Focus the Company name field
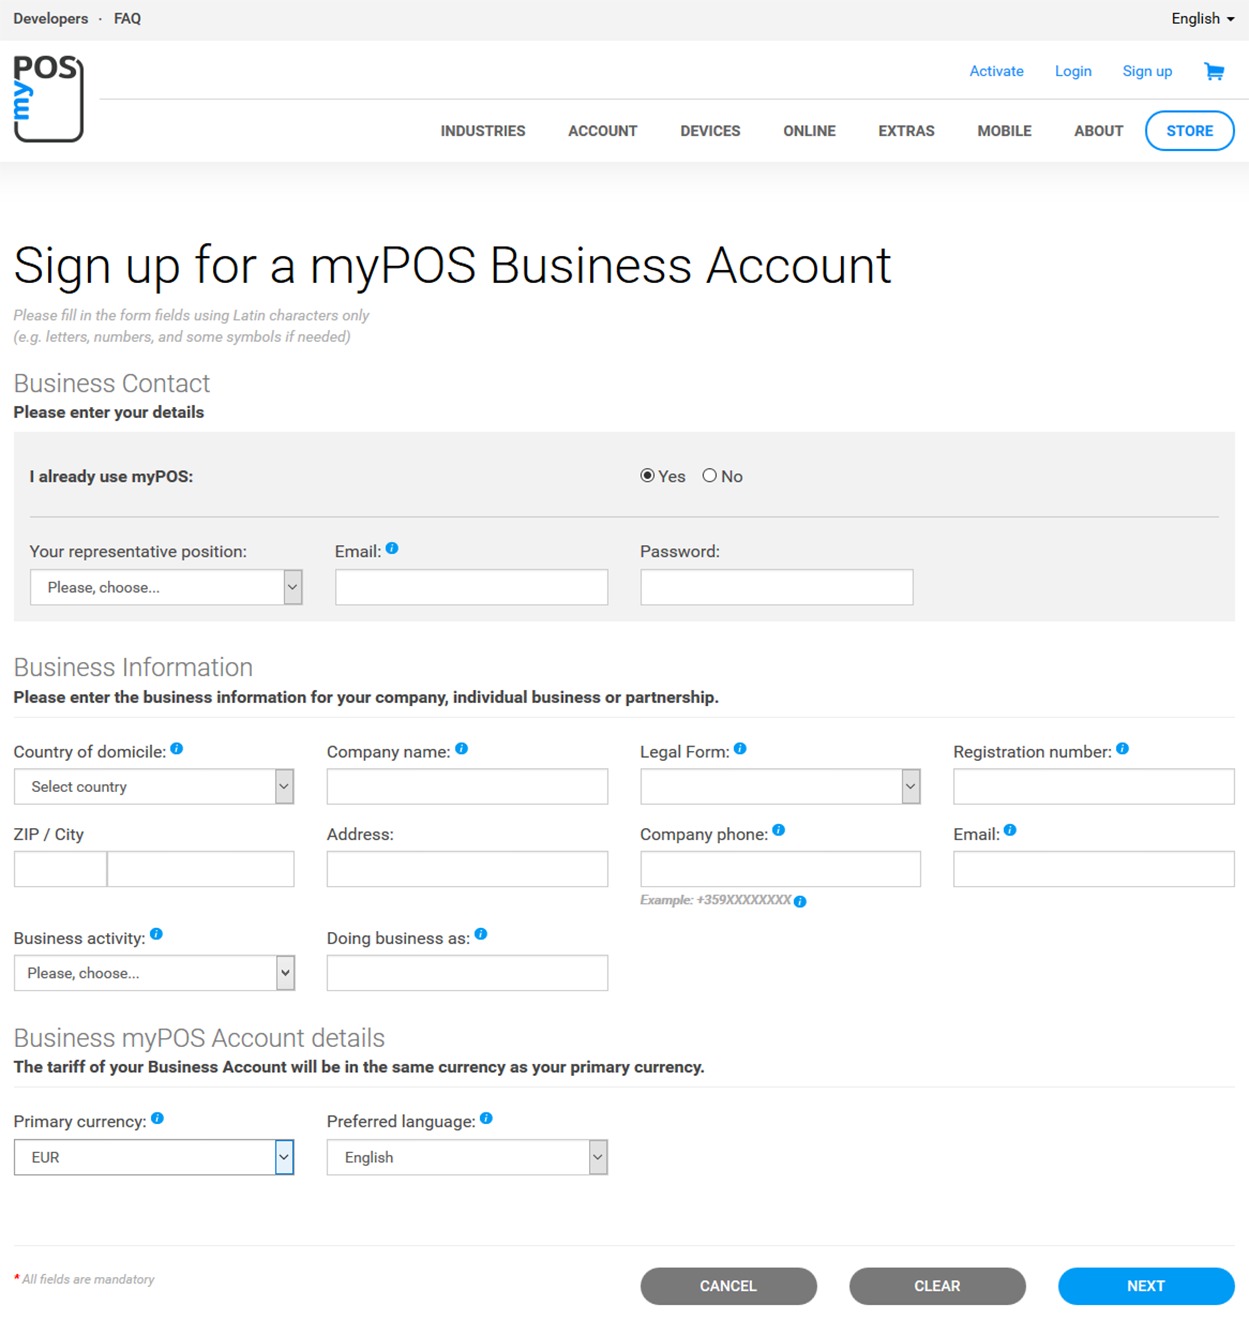This screenshot has height=1319, width=1249. pos(467,786)
